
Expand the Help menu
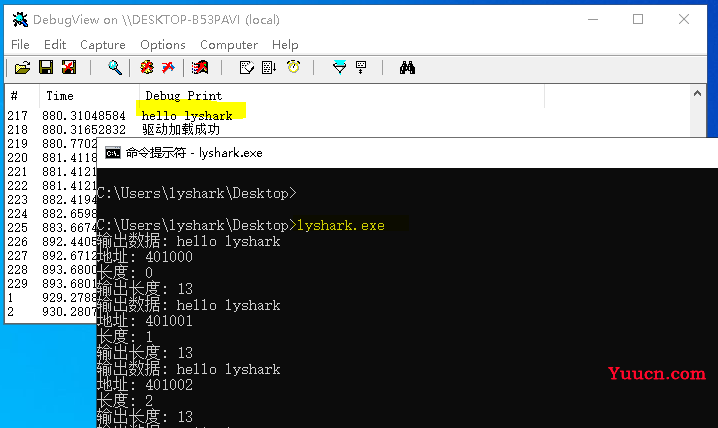[x=285, y=44]
